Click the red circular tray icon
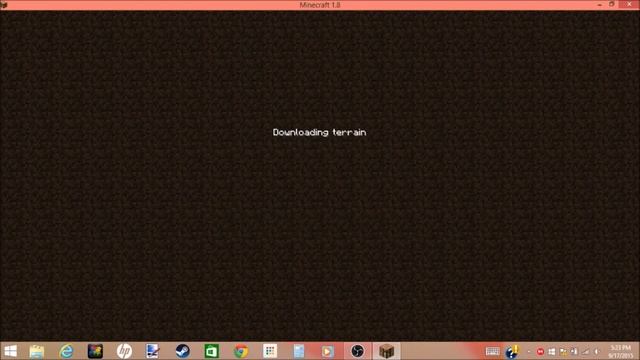640x360 pixels. pos(540,351)
